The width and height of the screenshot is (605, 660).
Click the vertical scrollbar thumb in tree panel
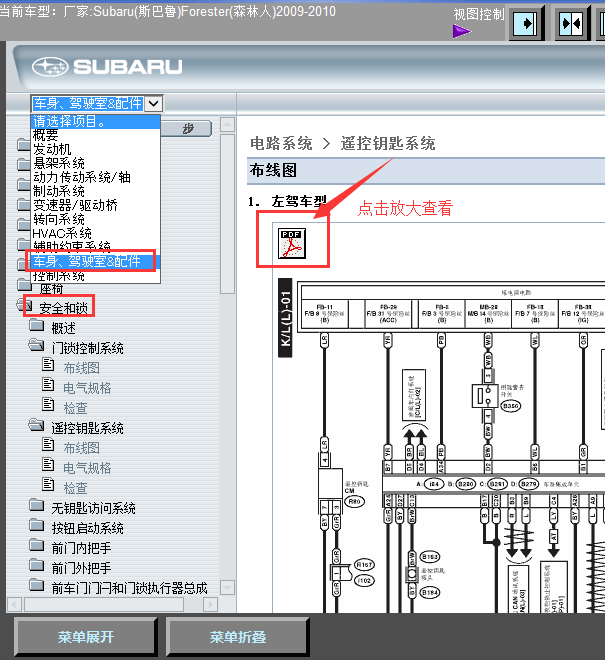227,214
